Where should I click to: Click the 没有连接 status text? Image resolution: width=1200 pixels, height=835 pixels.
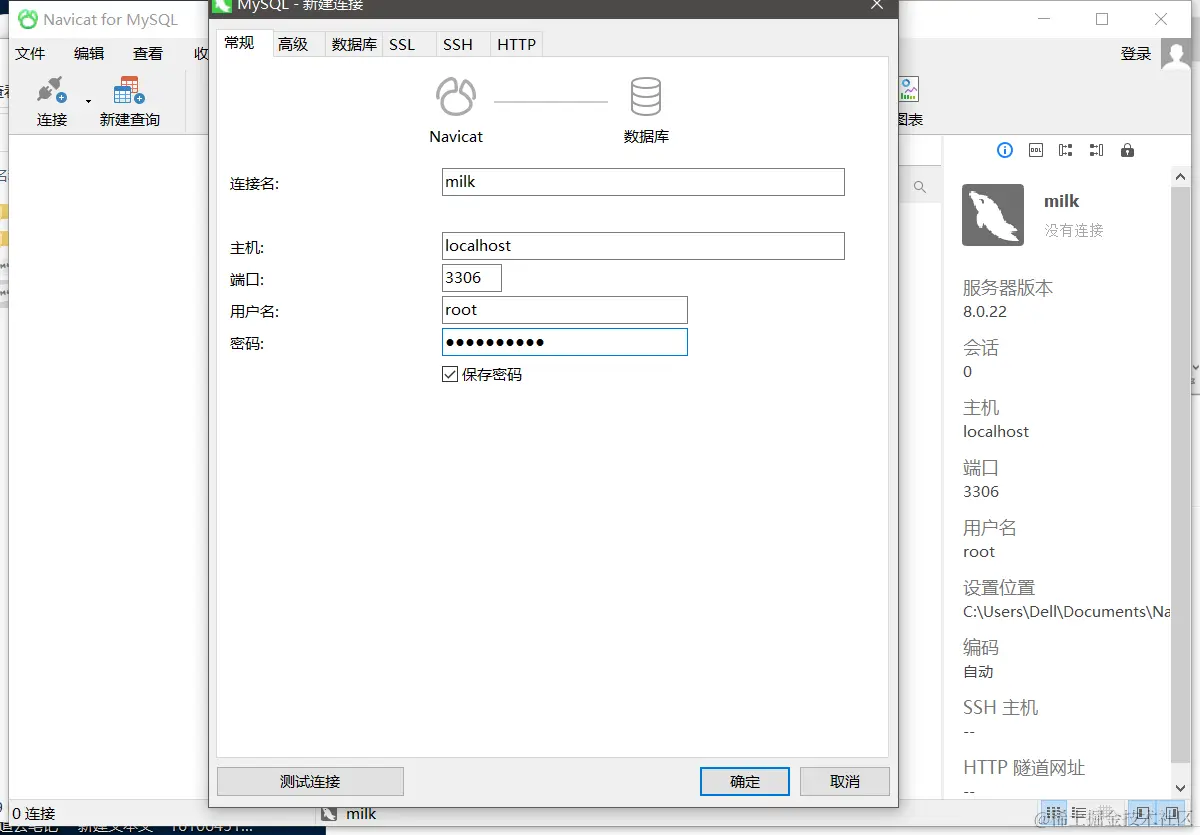[x=1074, y=230]
